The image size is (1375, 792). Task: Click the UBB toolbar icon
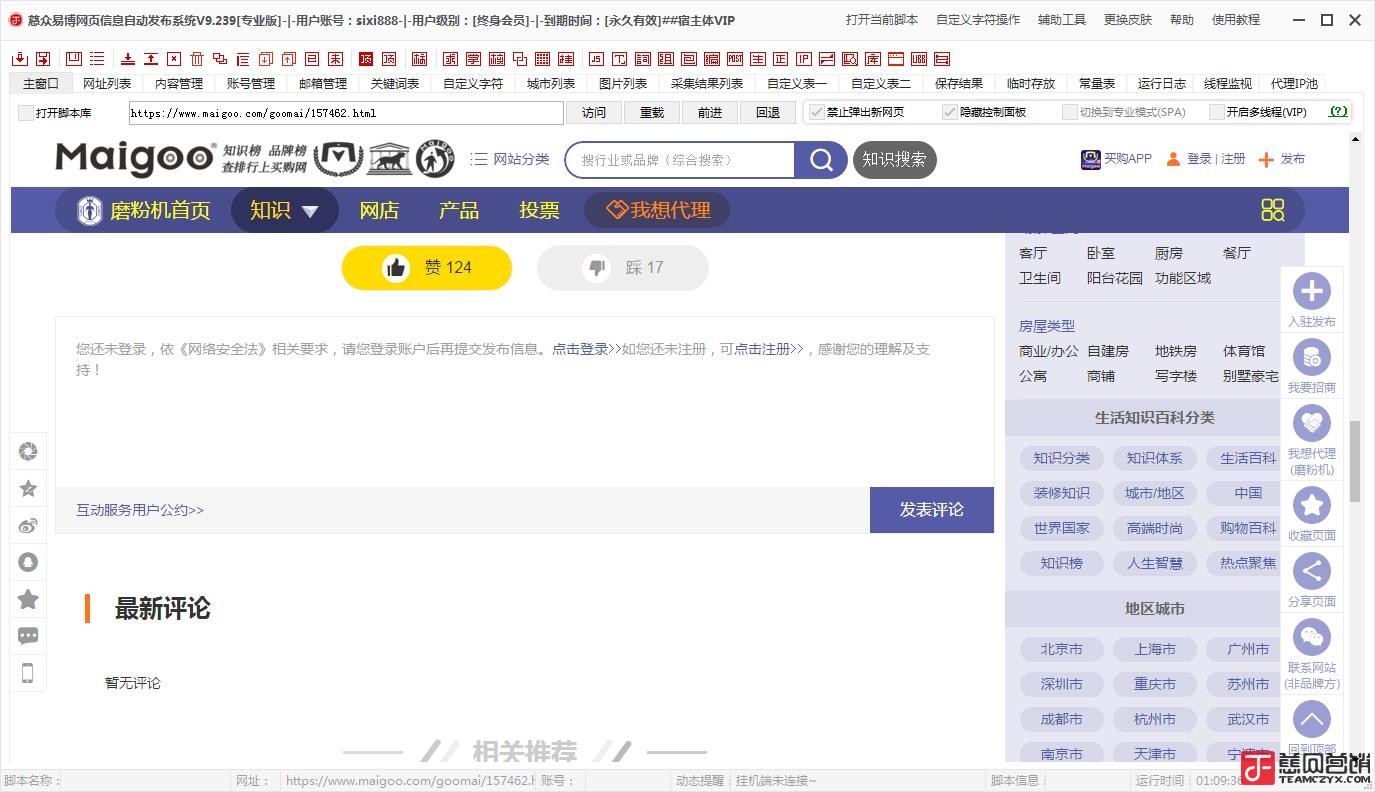919,59
